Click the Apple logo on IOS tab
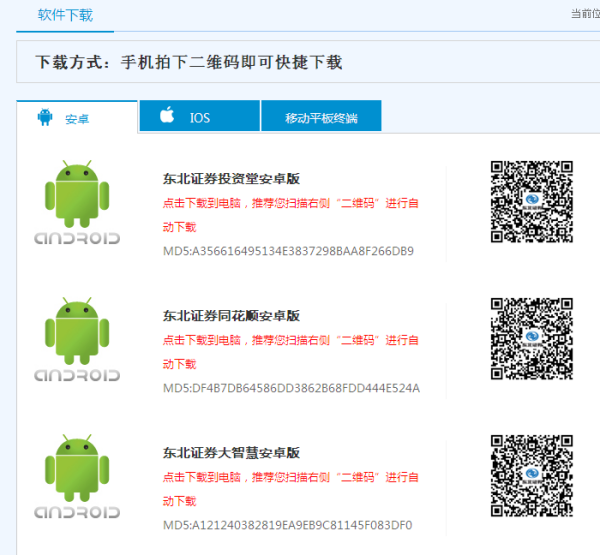Image resolution: width=600 pixels, height=555 pixels. click(167, 114)
